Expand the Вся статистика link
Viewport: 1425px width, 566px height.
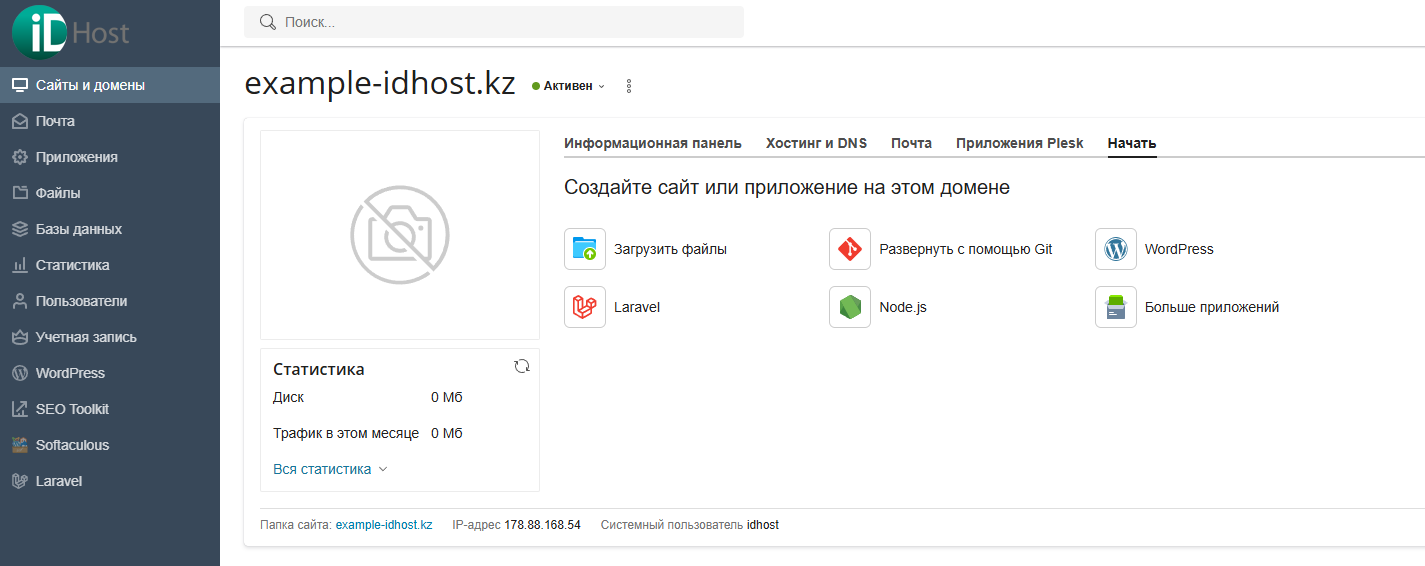point(330,469)
